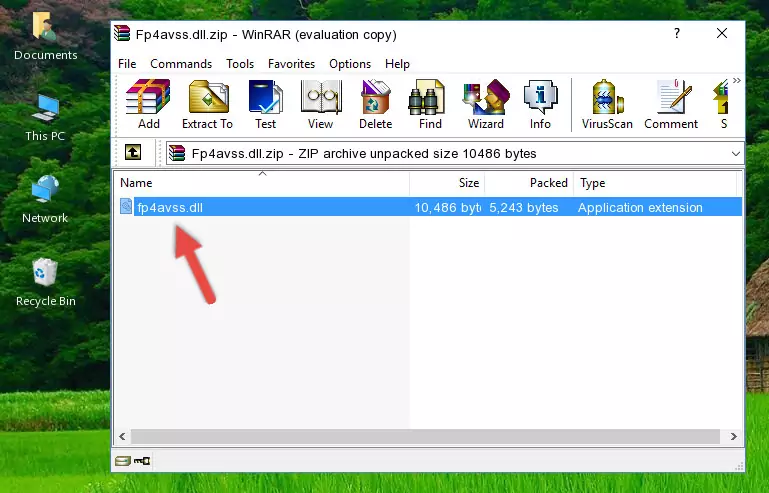Open the Favorites menu
Image resolution: width=769 pixels, height=493 pixels.
tap(291, 64)
